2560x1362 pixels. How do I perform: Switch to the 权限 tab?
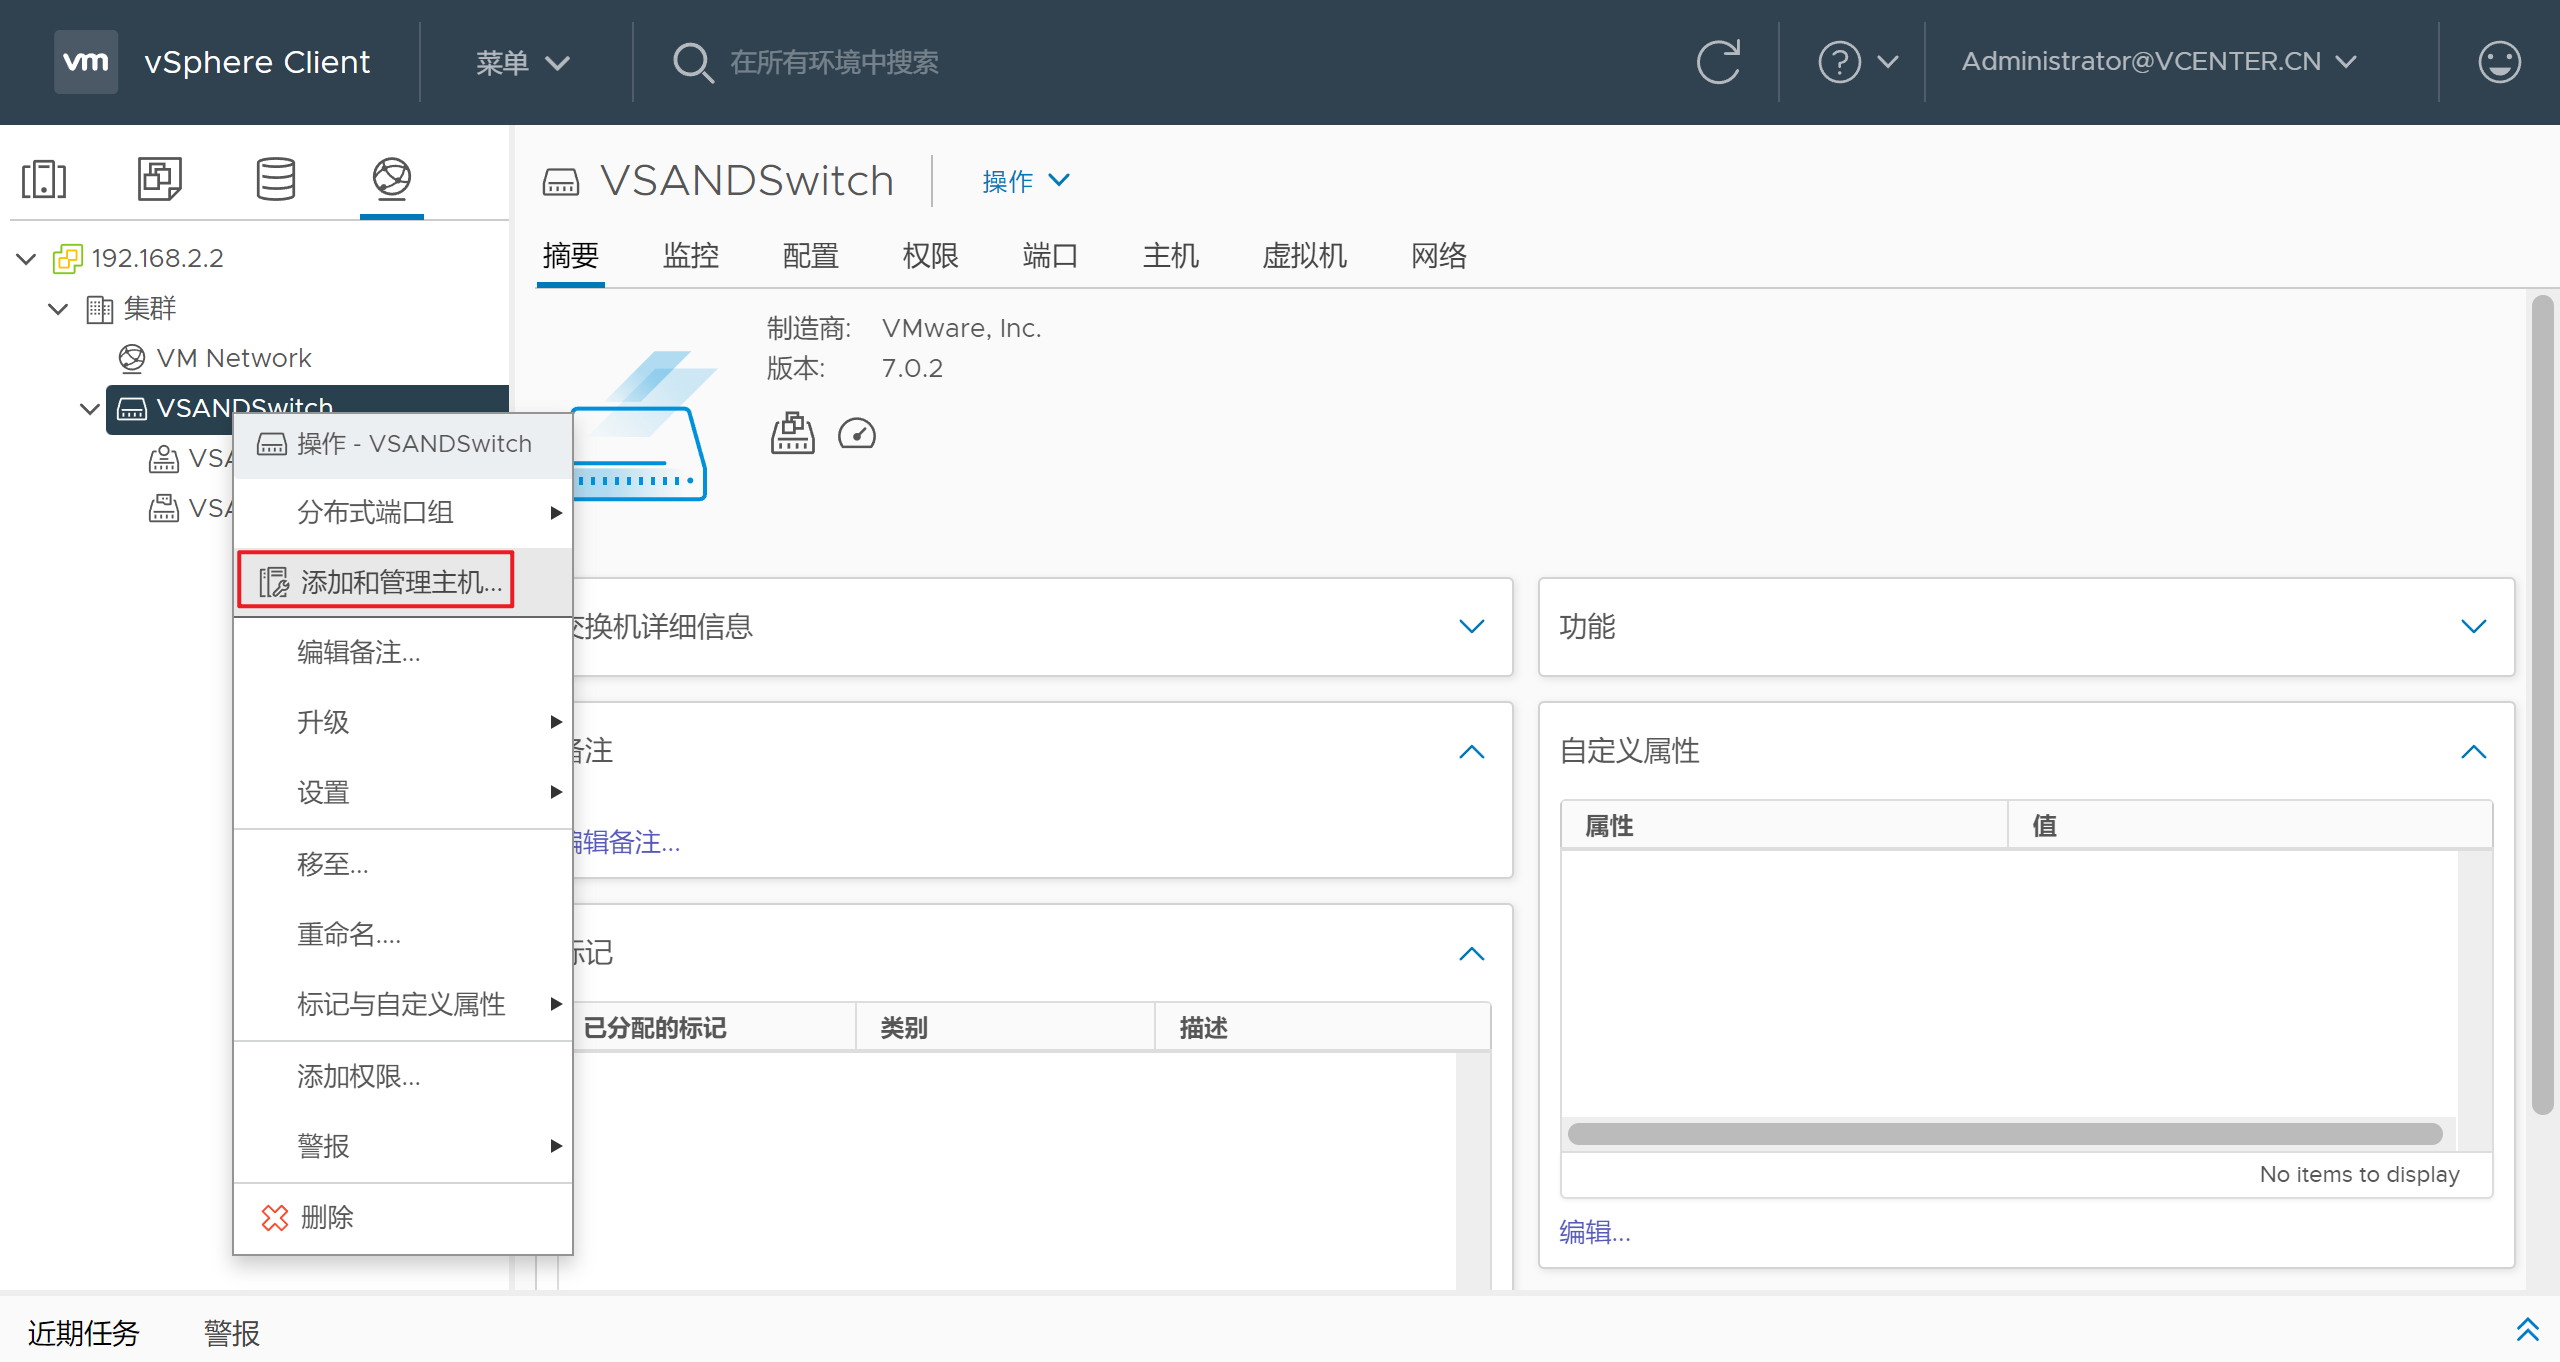pos(931,256)
